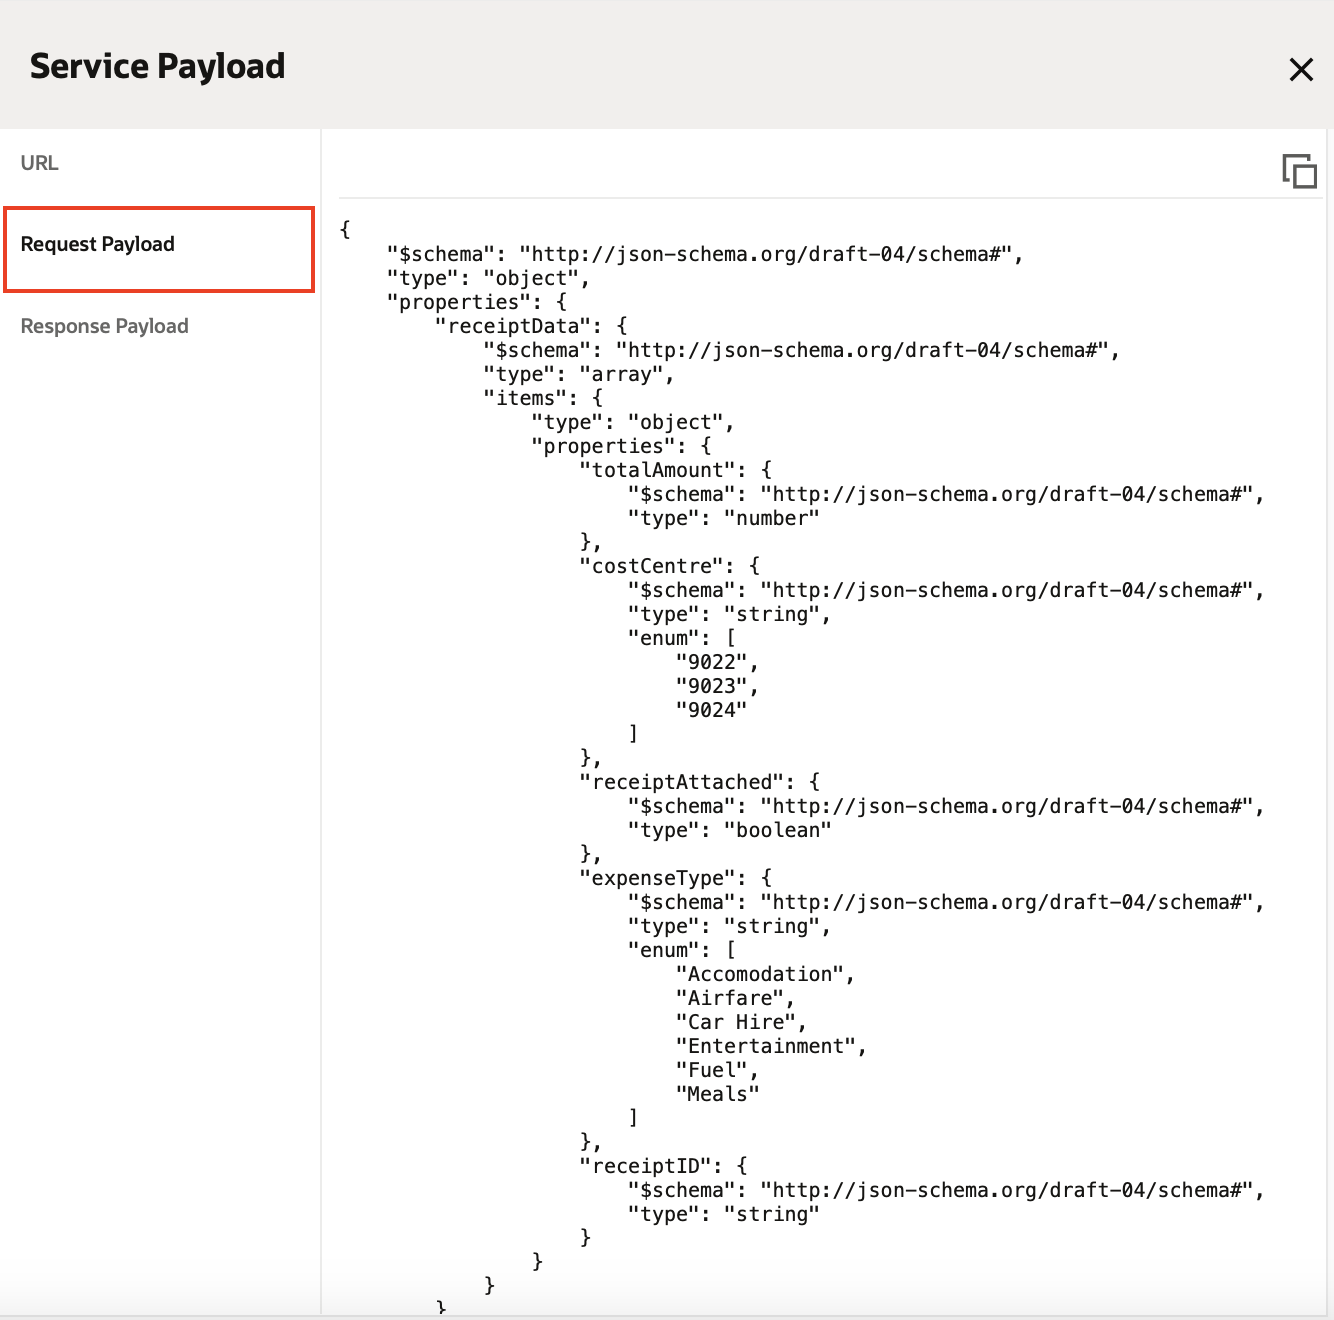Select the Accomodation enum value
This screenshot has width=1334, height=1320.
pyautogui.click(x=763, y=973)
